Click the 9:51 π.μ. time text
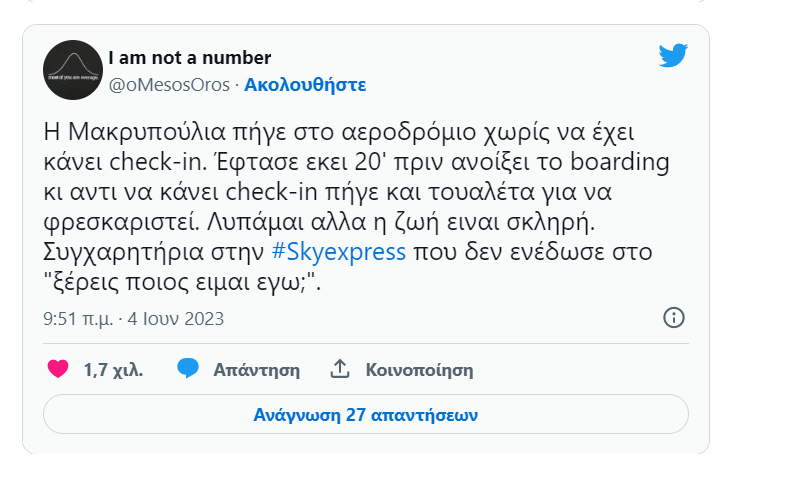 [77, 319]
